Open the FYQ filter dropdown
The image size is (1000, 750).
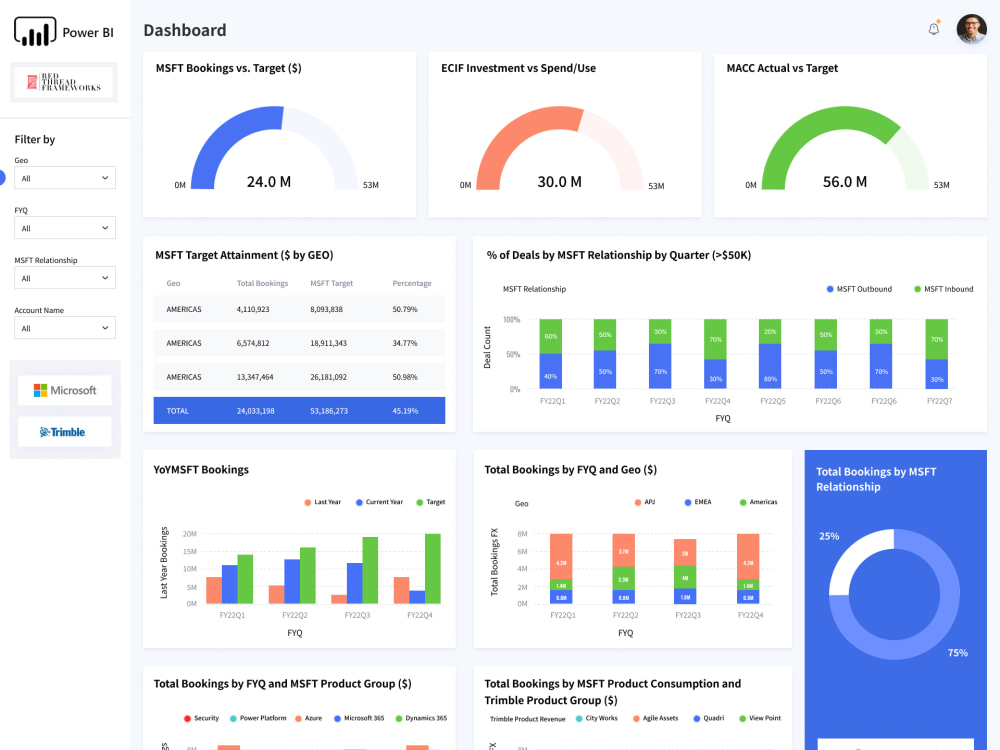point(65,228)
